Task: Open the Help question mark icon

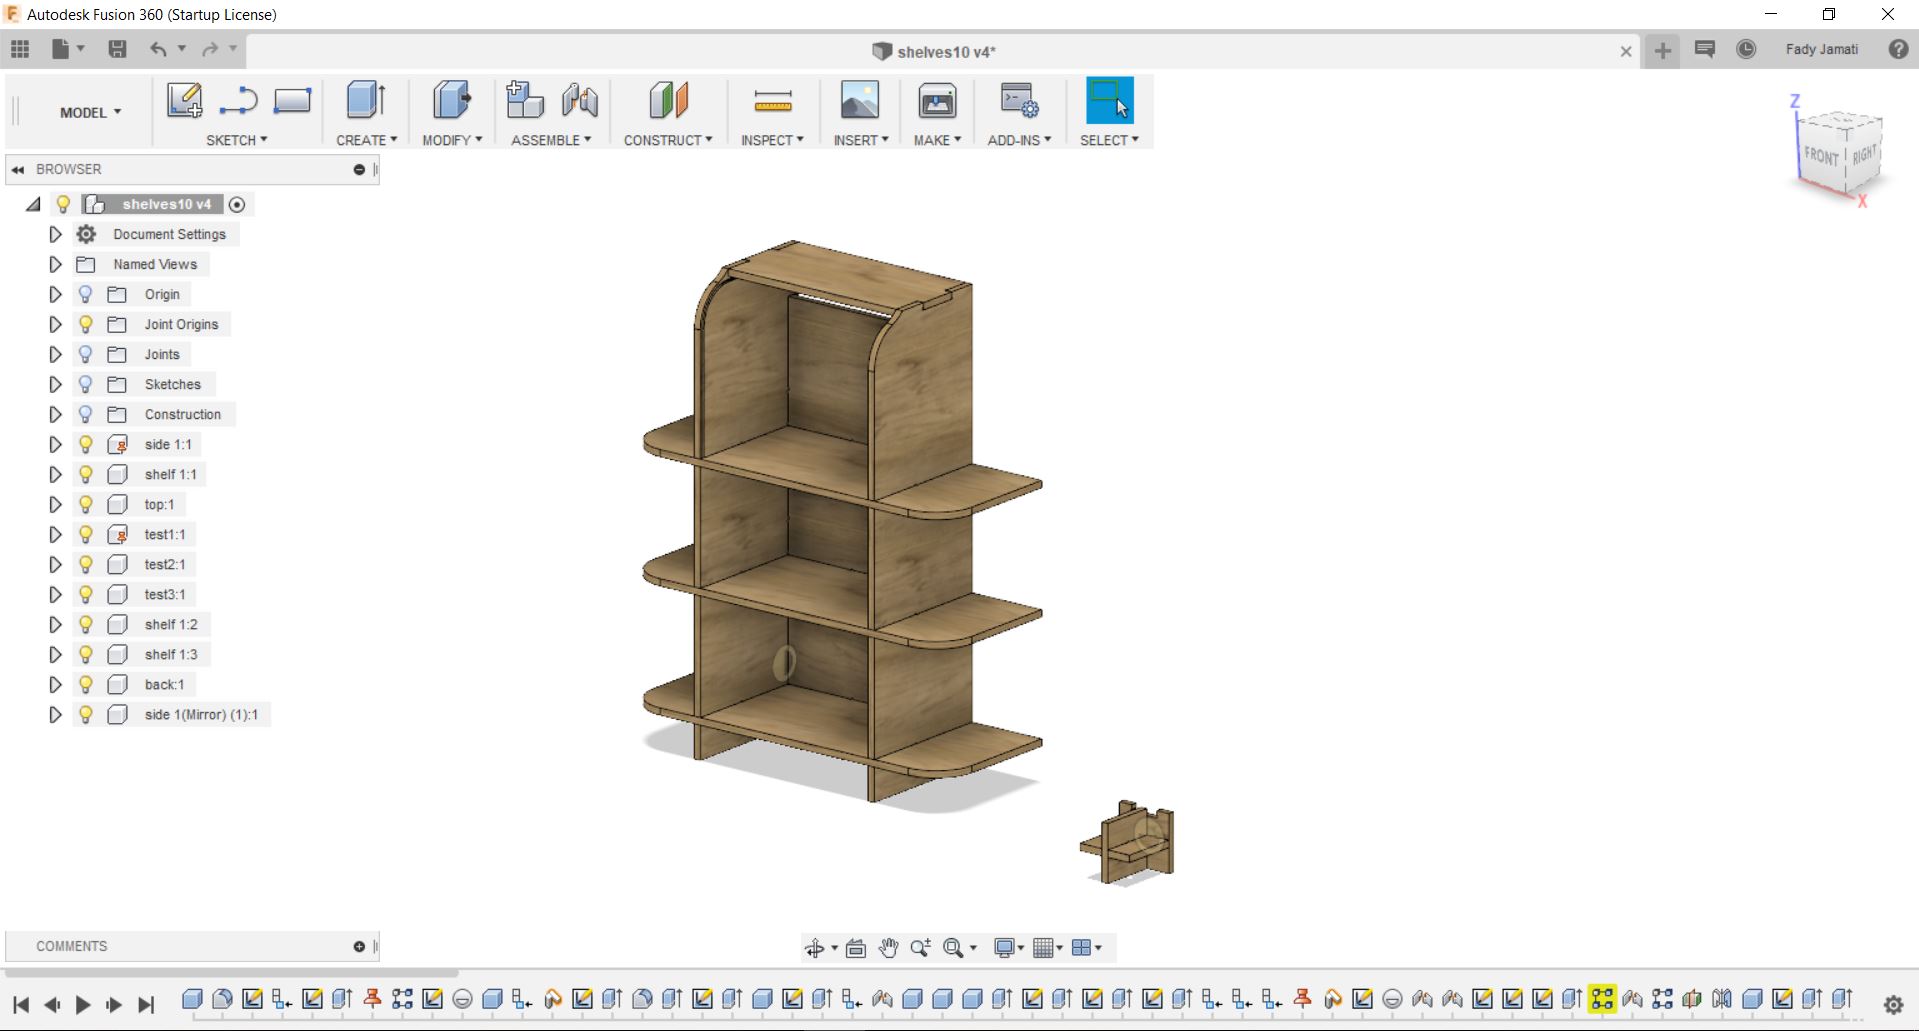Action: click(1898, 49)
